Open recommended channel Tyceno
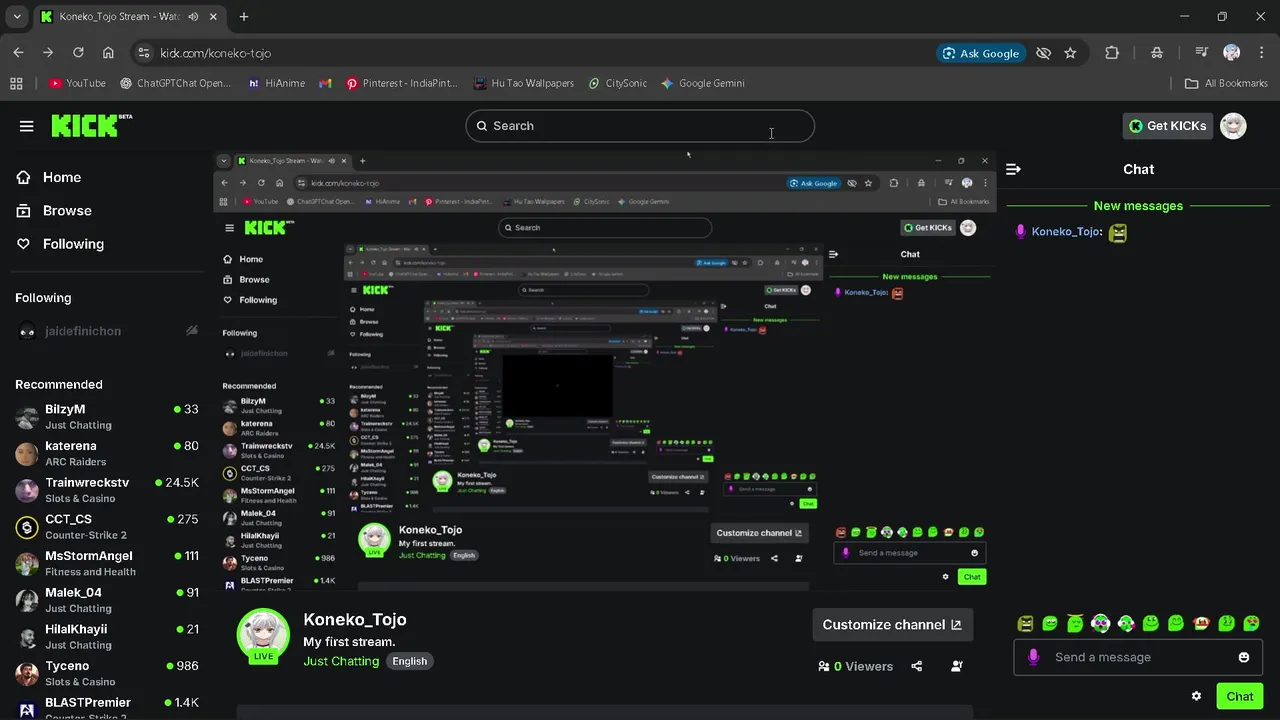1280x720 pixels. click(x=106, y=673)
